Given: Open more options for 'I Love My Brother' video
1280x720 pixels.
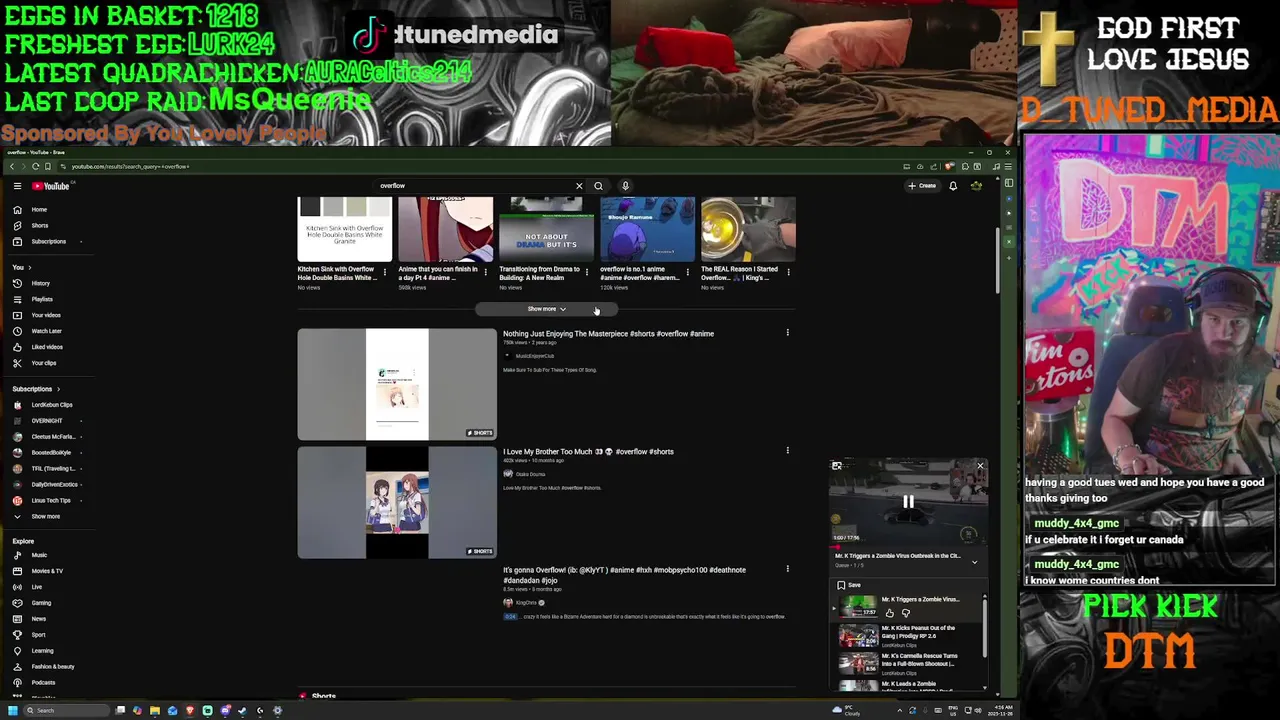Looking at the screenshot, I should click(787, 451).
